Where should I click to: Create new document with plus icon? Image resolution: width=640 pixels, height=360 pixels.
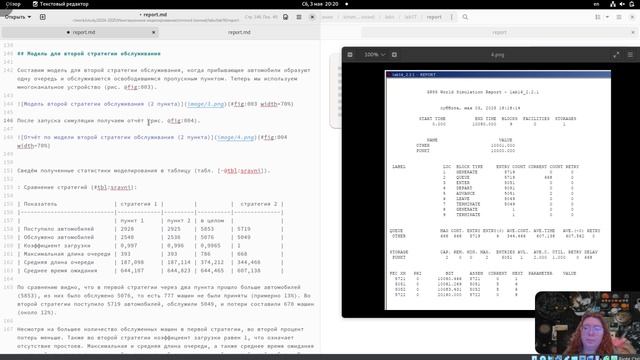coord(42,17)
